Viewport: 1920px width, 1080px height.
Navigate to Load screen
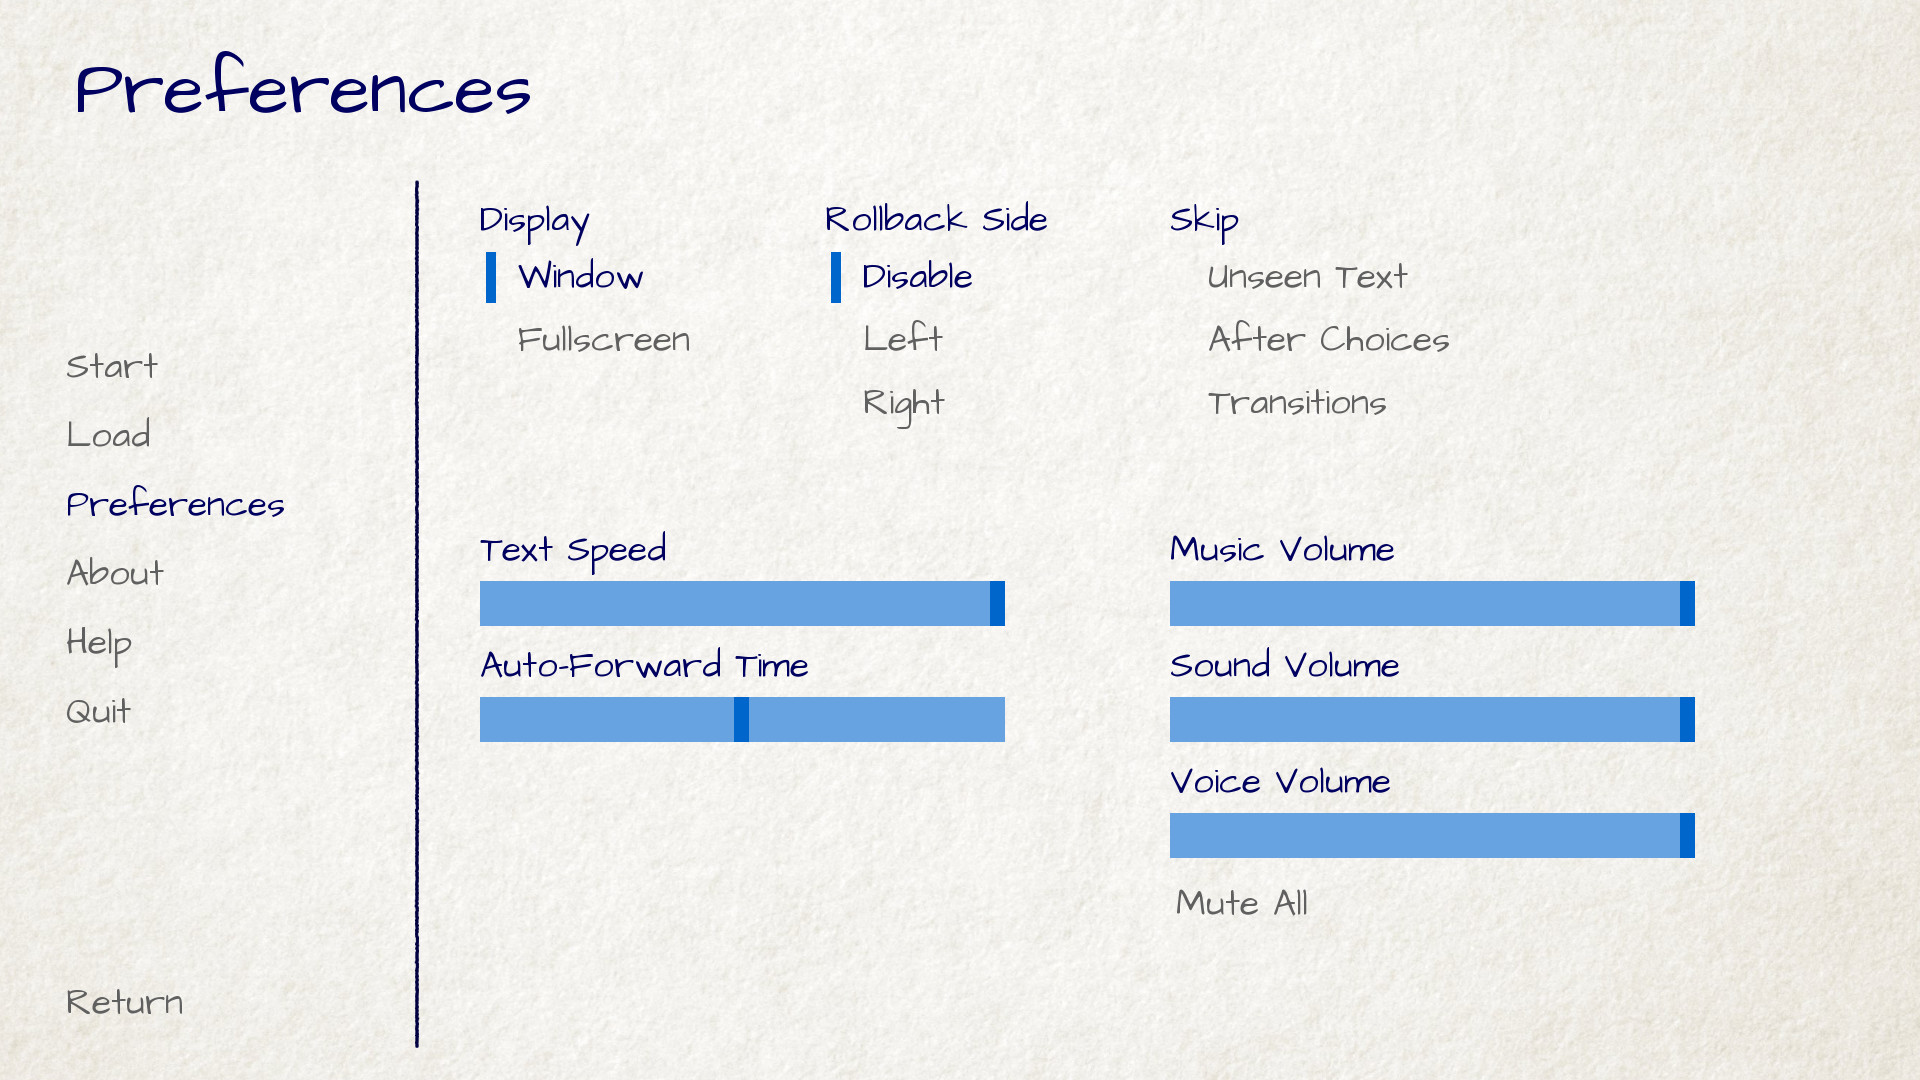[105, 434]
